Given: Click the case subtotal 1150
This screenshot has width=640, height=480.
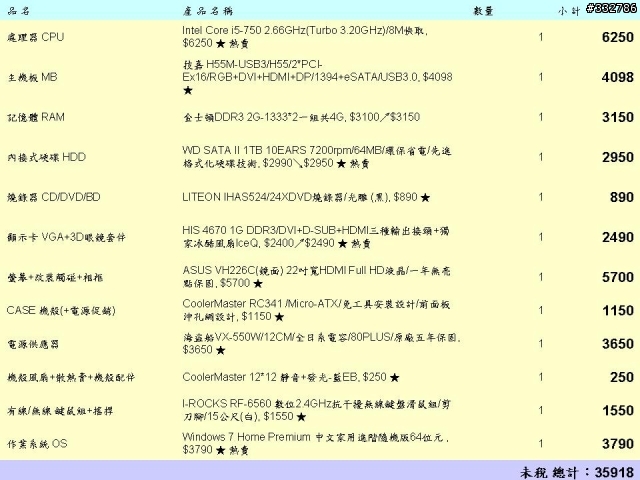Looking at the screenshot, I should click(618, 311).
